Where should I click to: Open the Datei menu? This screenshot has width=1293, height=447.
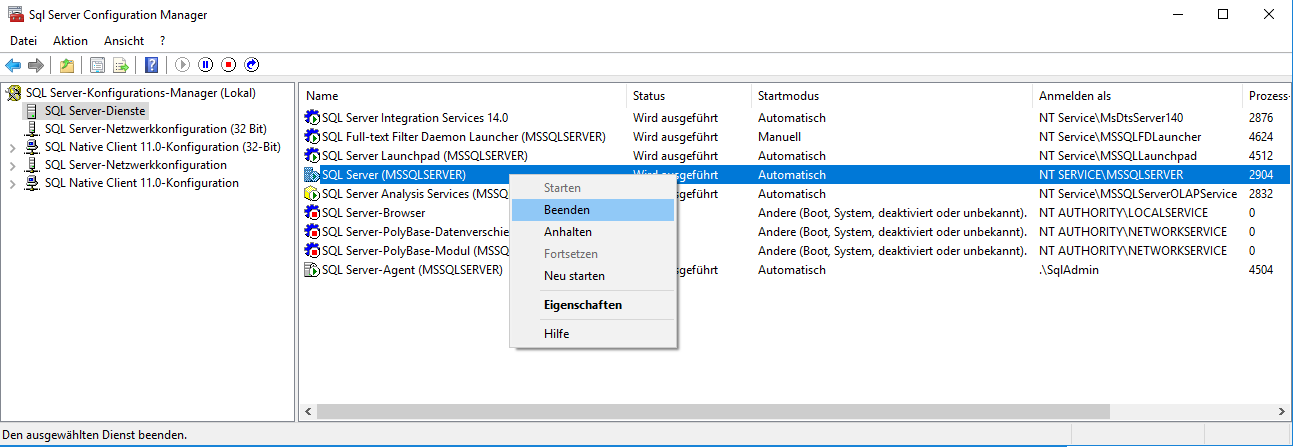tap(23, 41)
